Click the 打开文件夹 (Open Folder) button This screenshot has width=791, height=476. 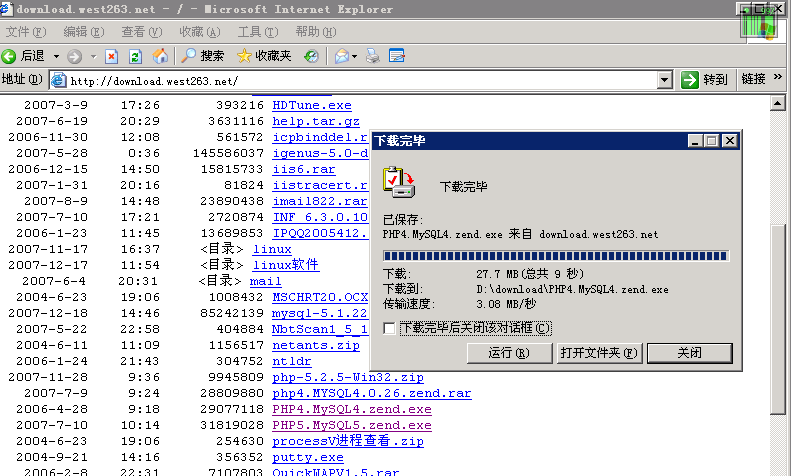click(598, 353)
